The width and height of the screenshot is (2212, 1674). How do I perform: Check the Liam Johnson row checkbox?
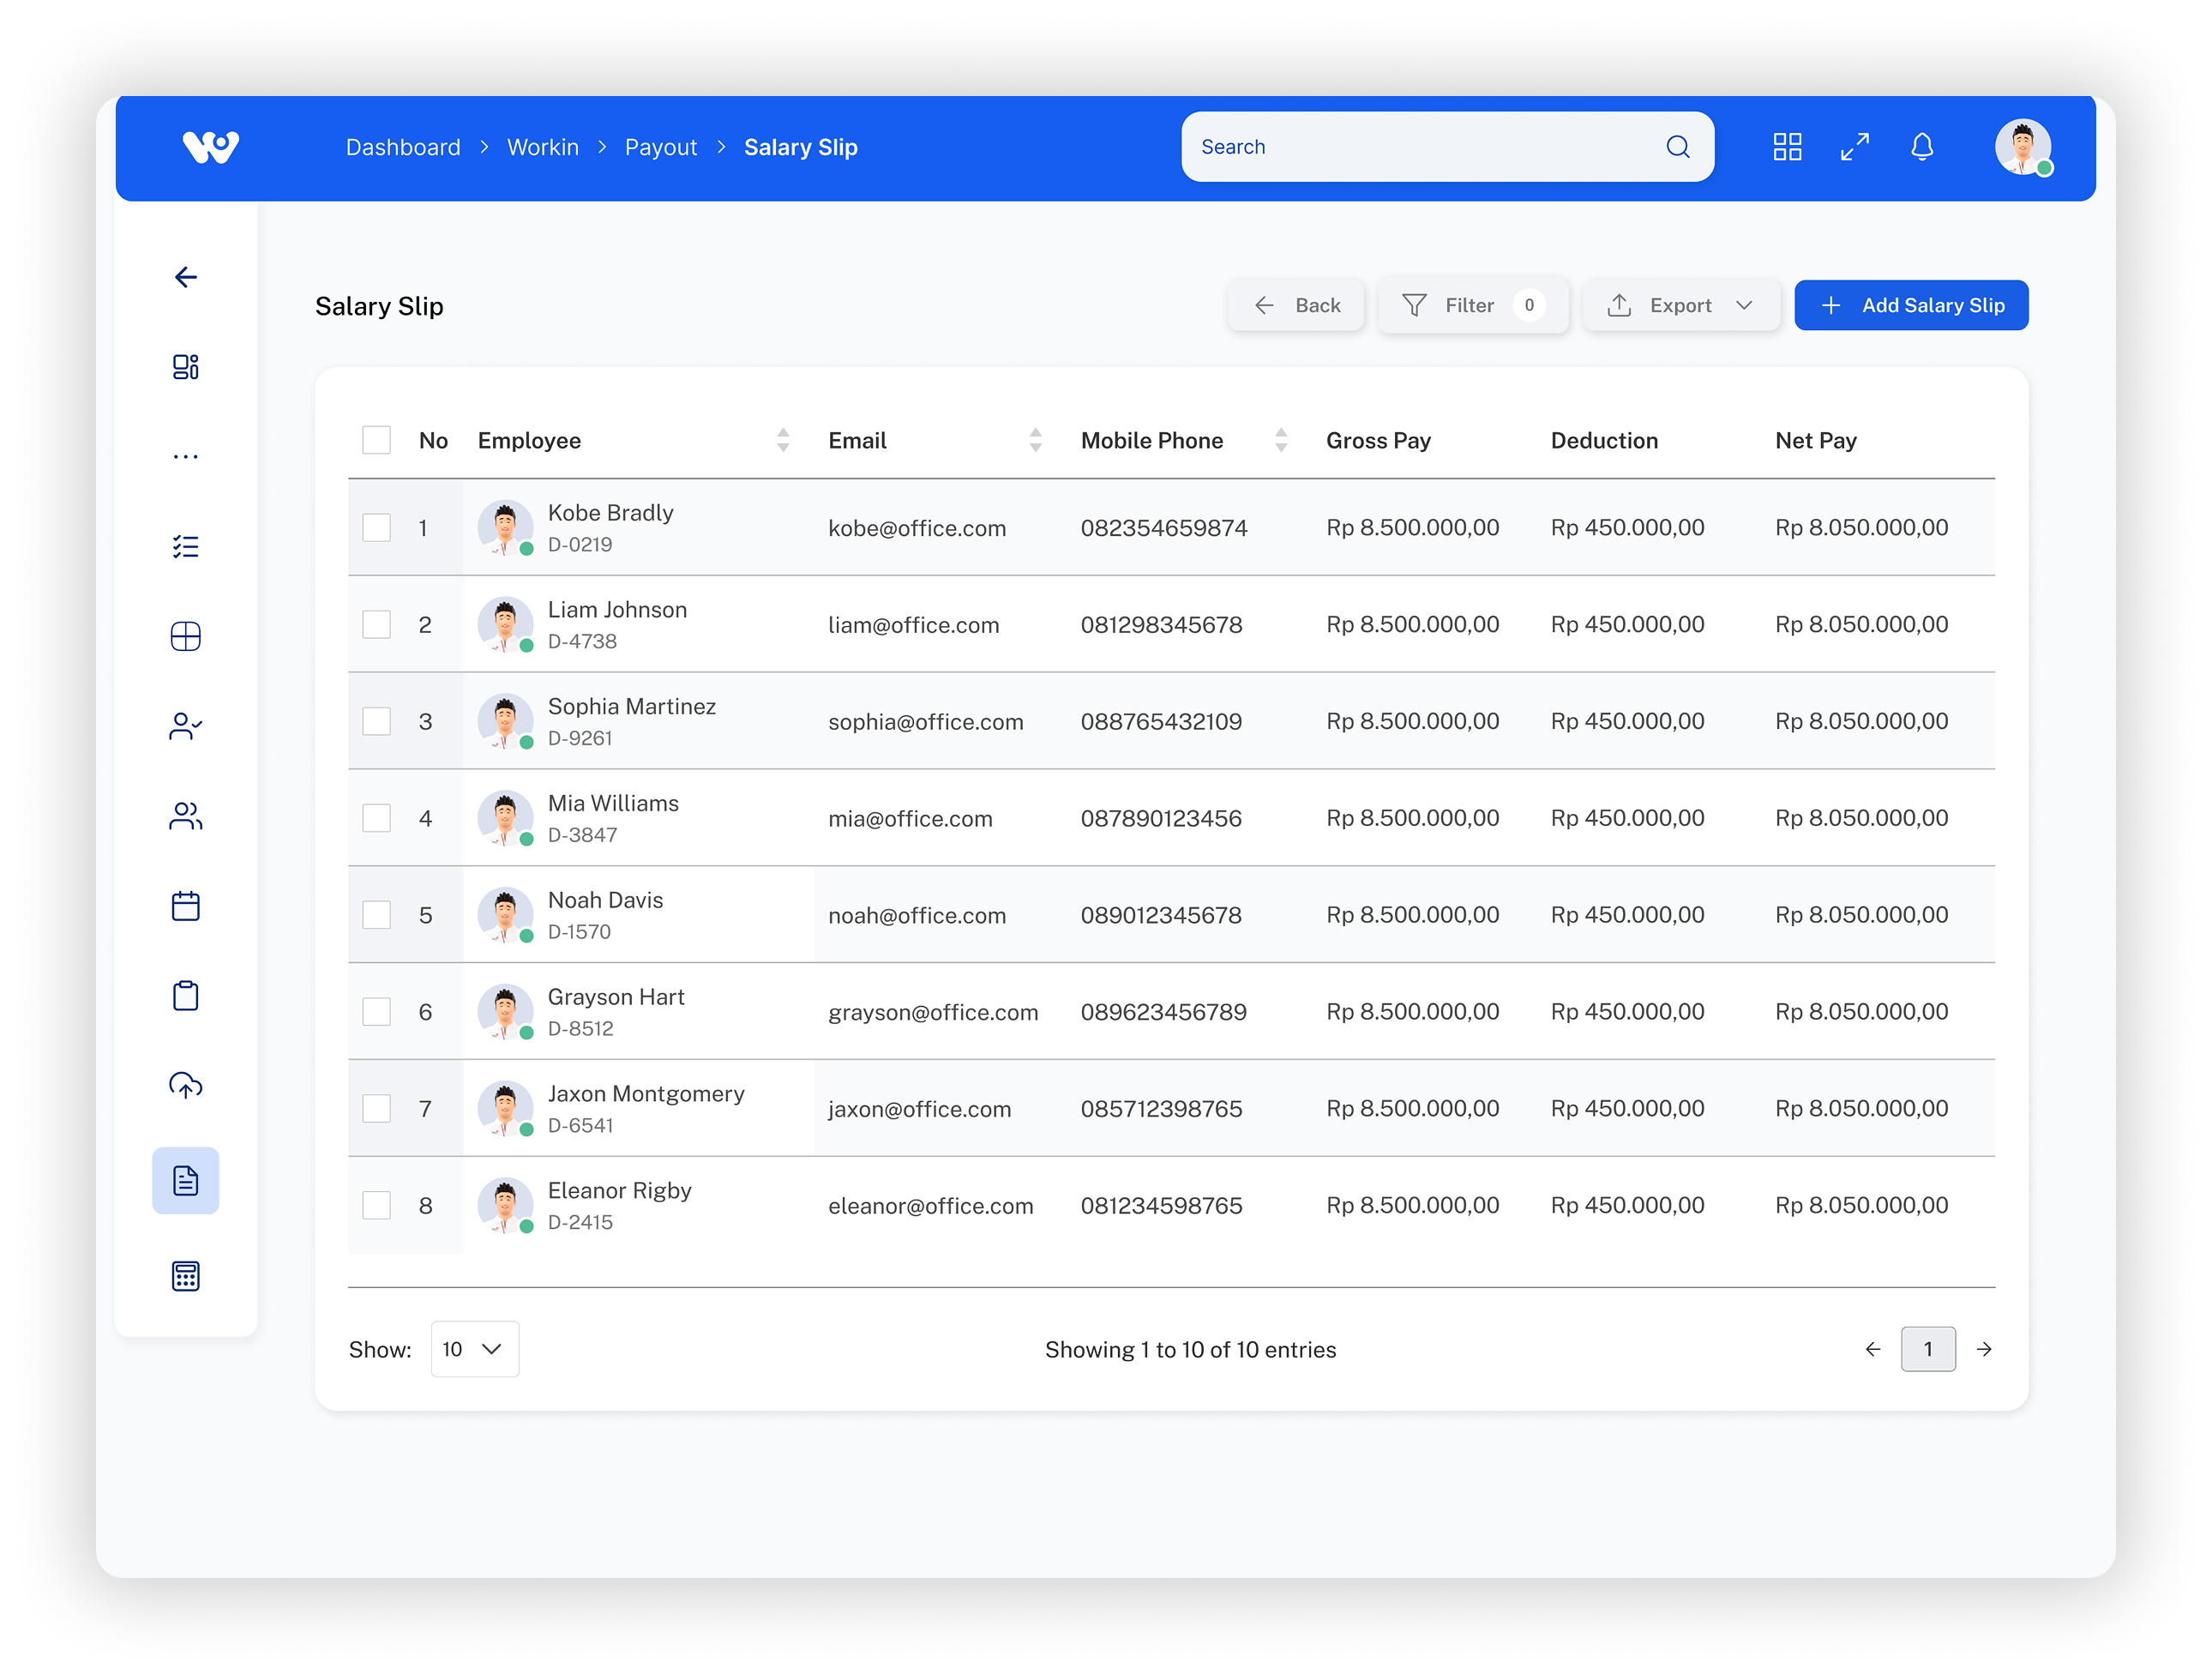point(376,625)
